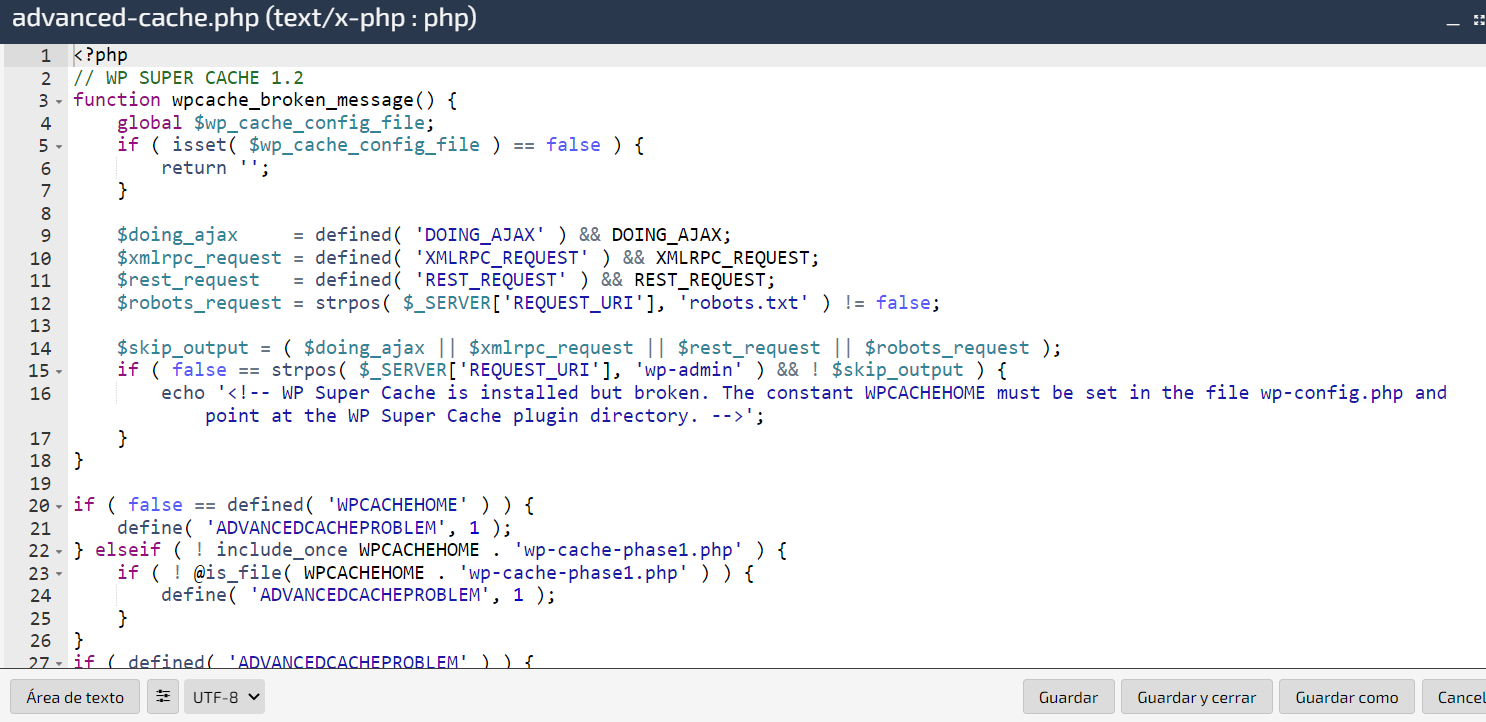The width and height of the screenshot is (1486, 722).
Task: Fold the isset if block on line 5
Action: pos(59,146)
